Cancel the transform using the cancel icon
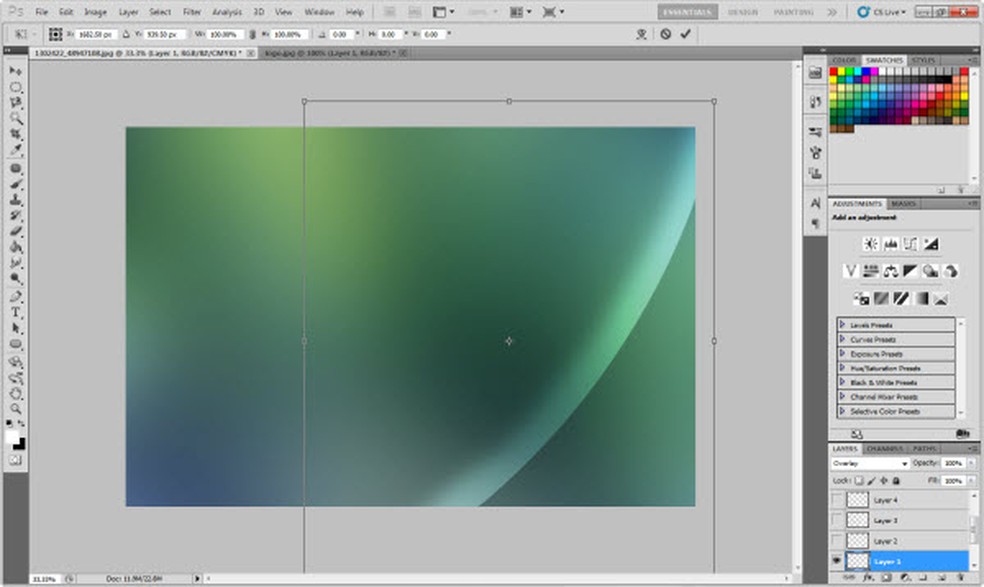 [665, 34]
